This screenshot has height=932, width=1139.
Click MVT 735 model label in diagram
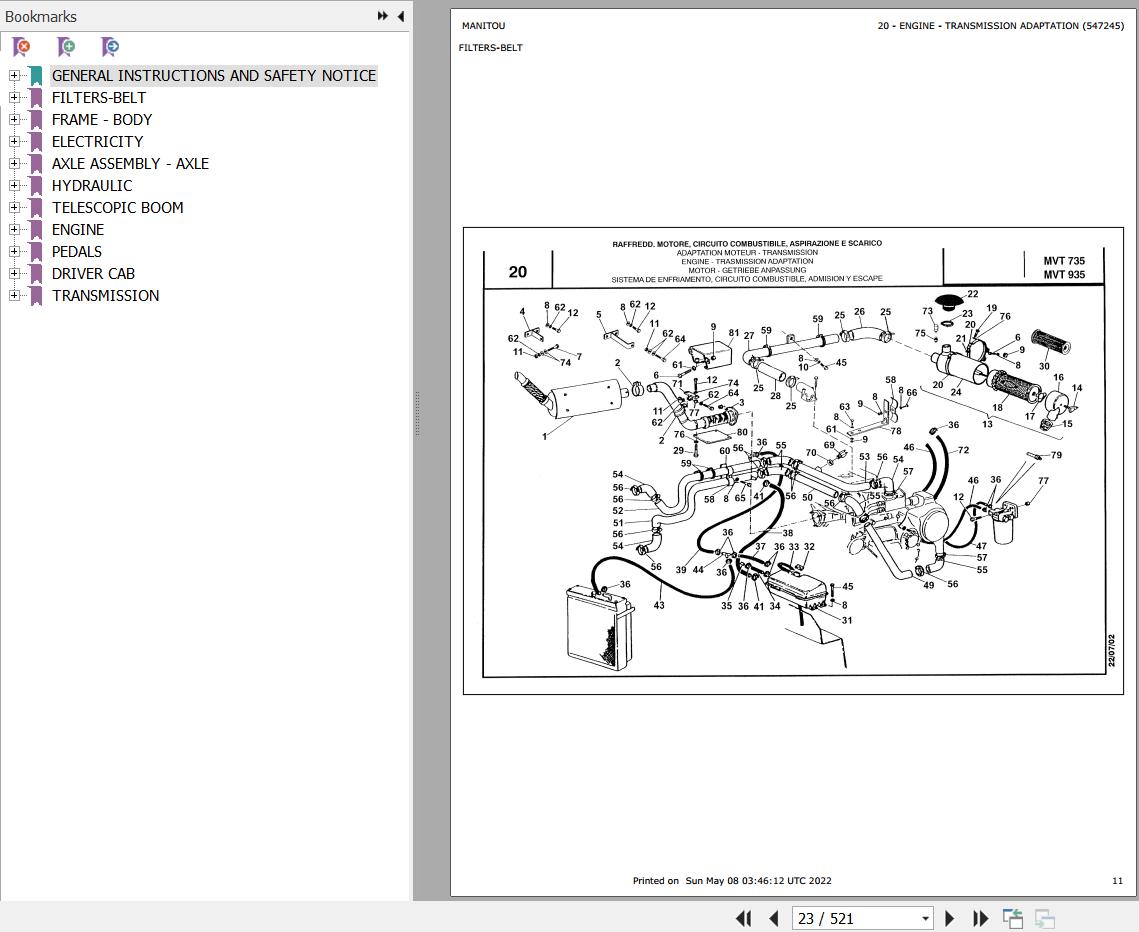click(x=1064, y=260)
